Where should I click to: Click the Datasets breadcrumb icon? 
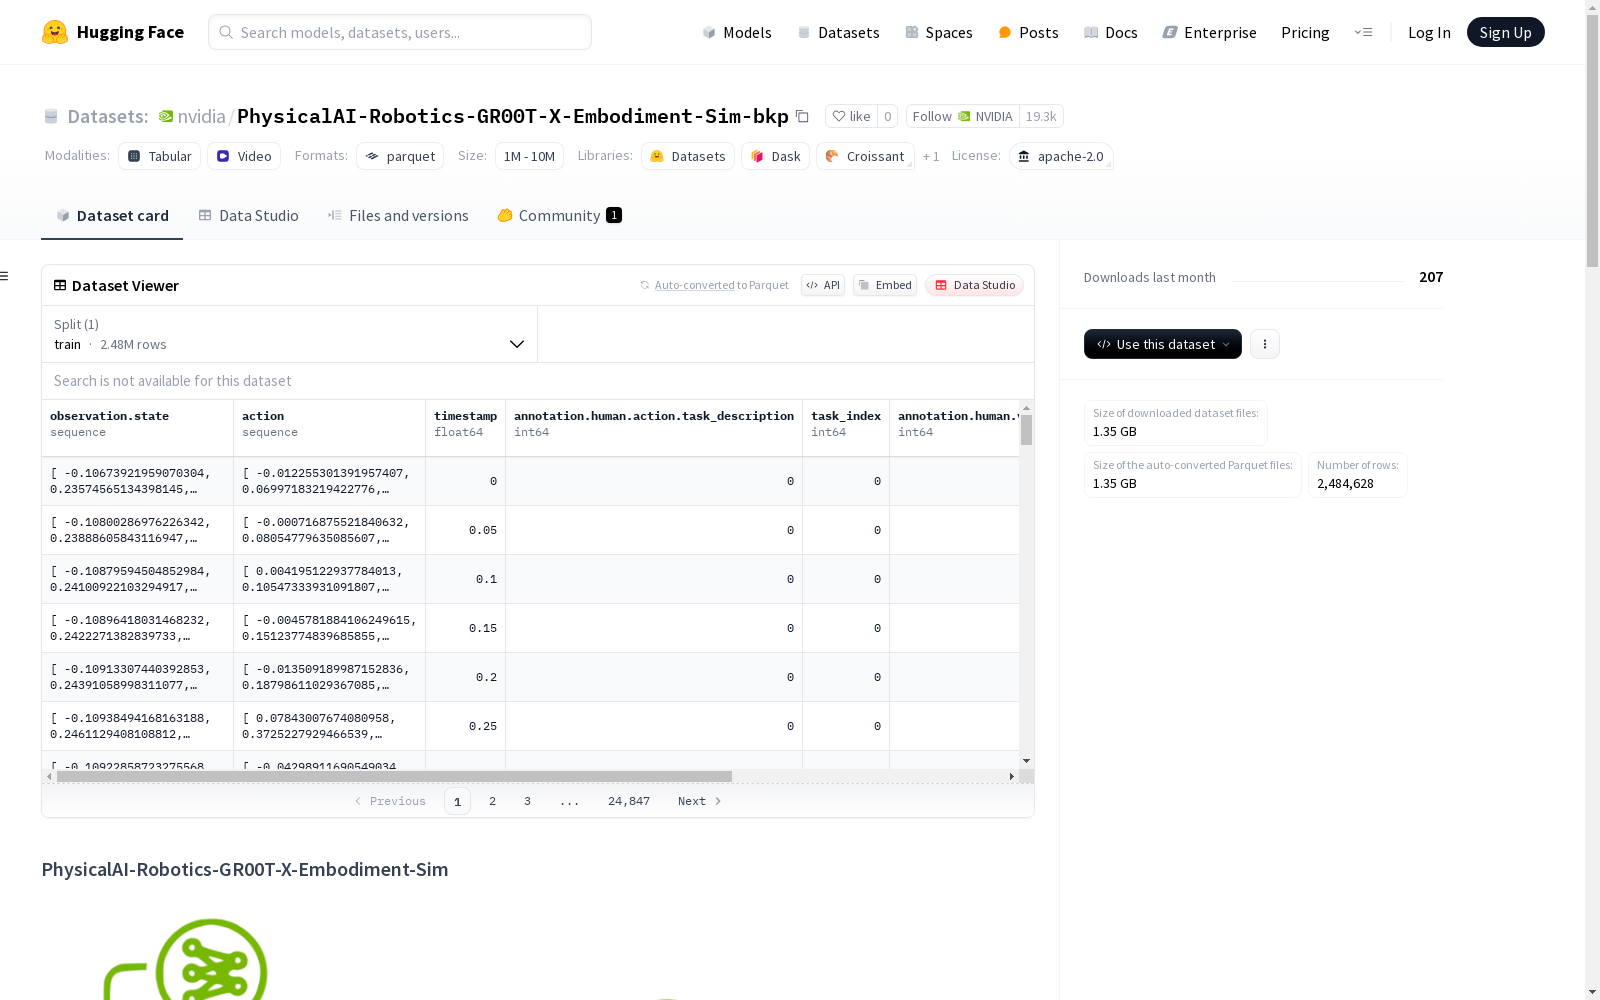tap(51, 116)
